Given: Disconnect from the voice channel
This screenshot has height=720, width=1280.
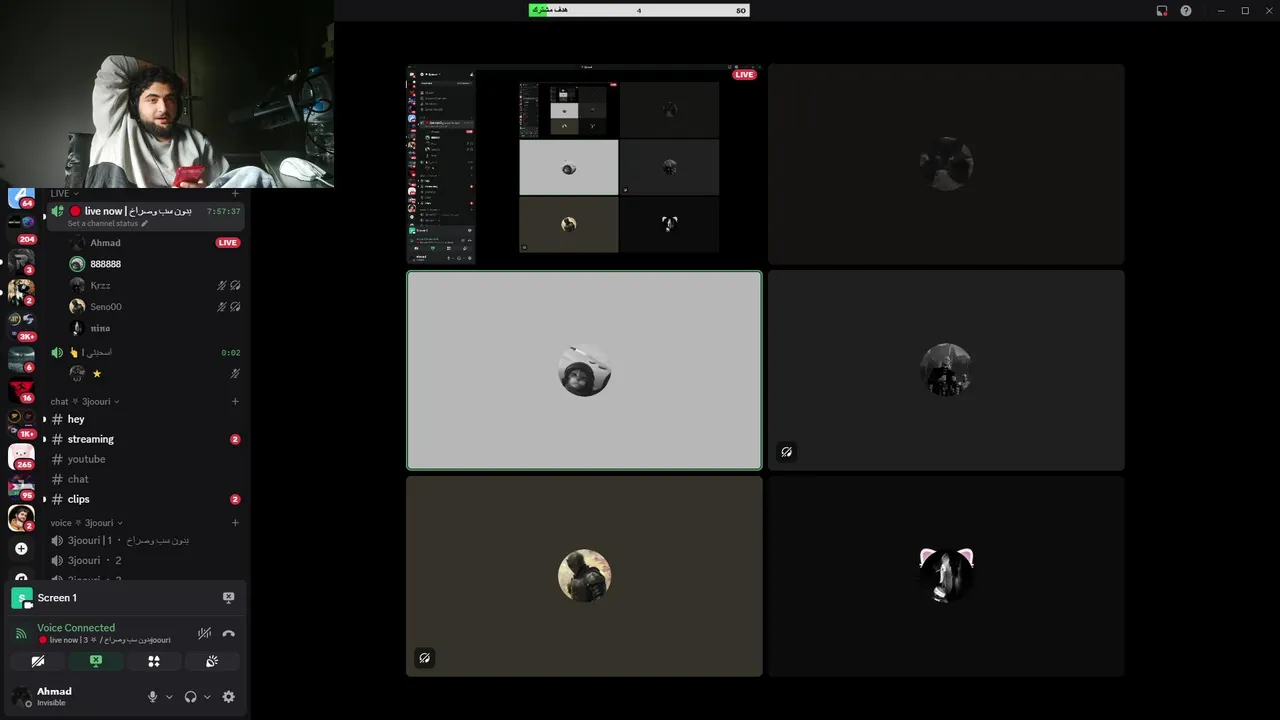Looking at the screenshot, I should tap(228, 633).
